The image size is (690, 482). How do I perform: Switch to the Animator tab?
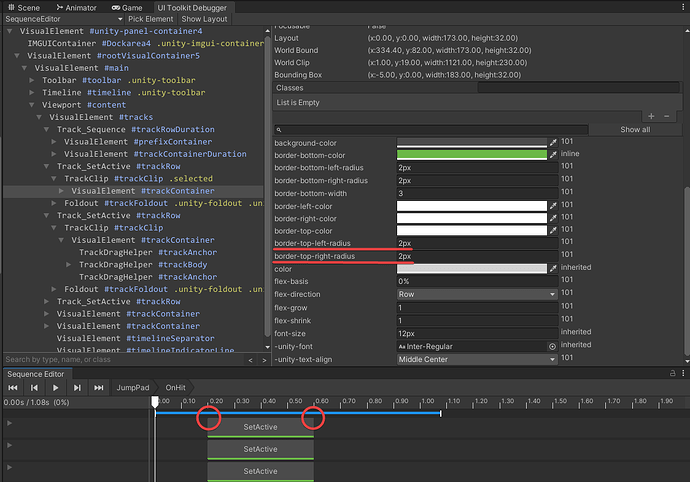point(78,6)
